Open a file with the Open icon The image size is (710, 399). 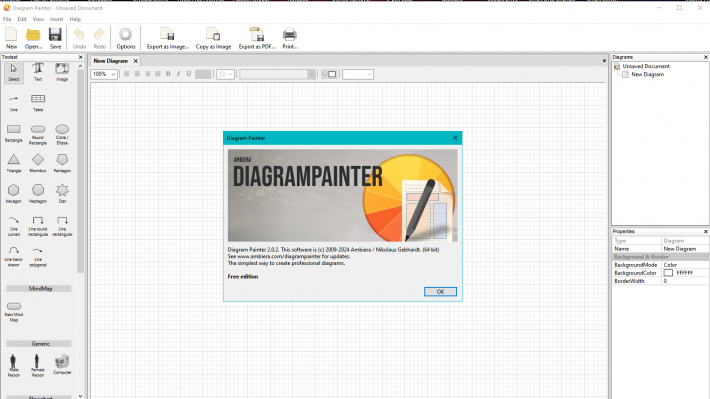[x=33, y=38]
